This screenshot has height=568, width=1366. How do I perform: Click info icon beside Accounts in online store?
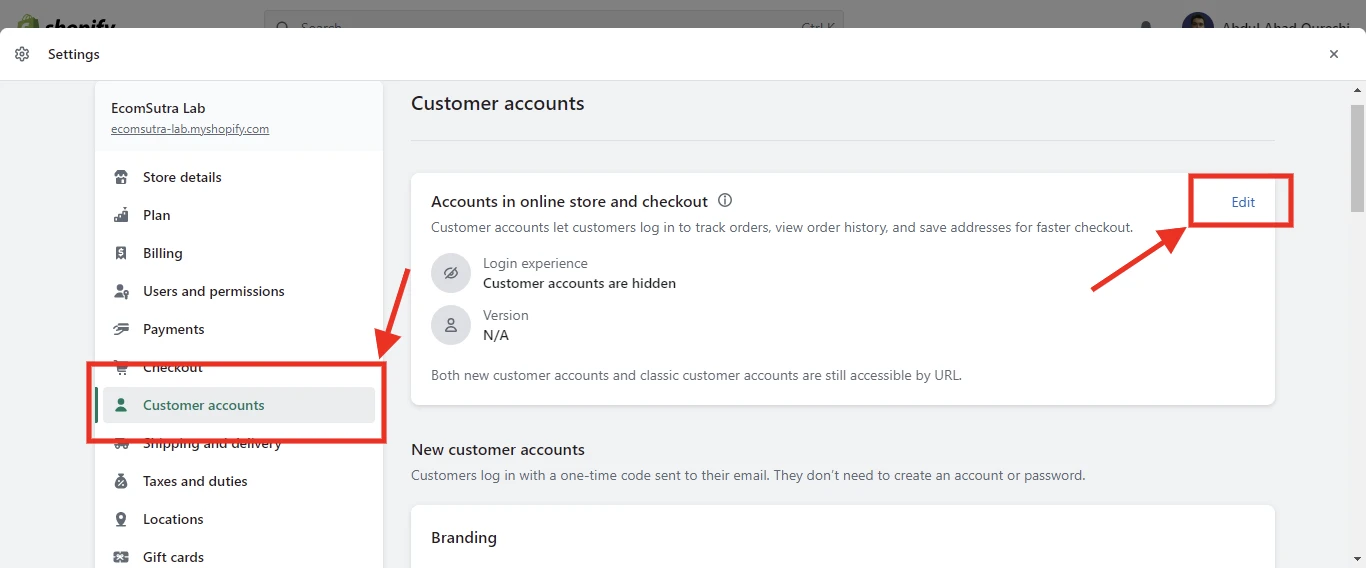(x=725, y=200)
